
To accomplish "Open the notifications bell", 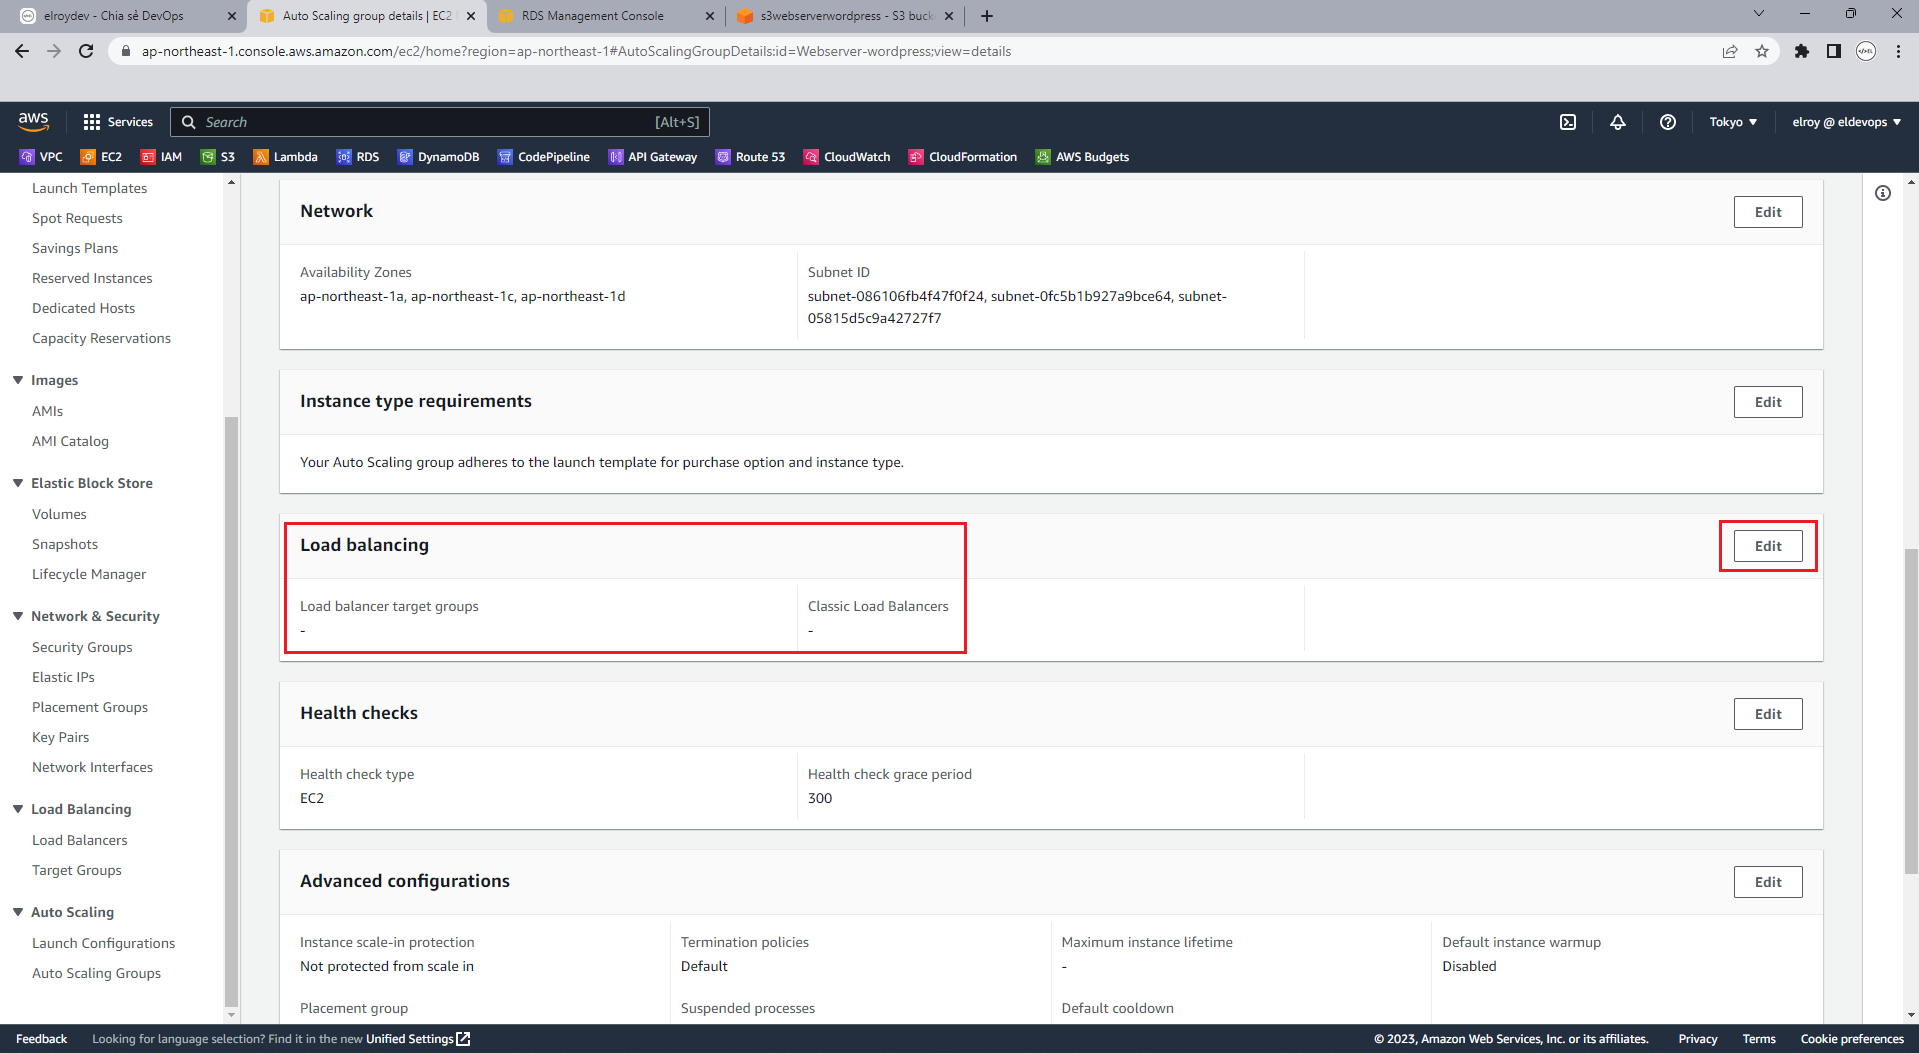I will (x=1617, y=122).
